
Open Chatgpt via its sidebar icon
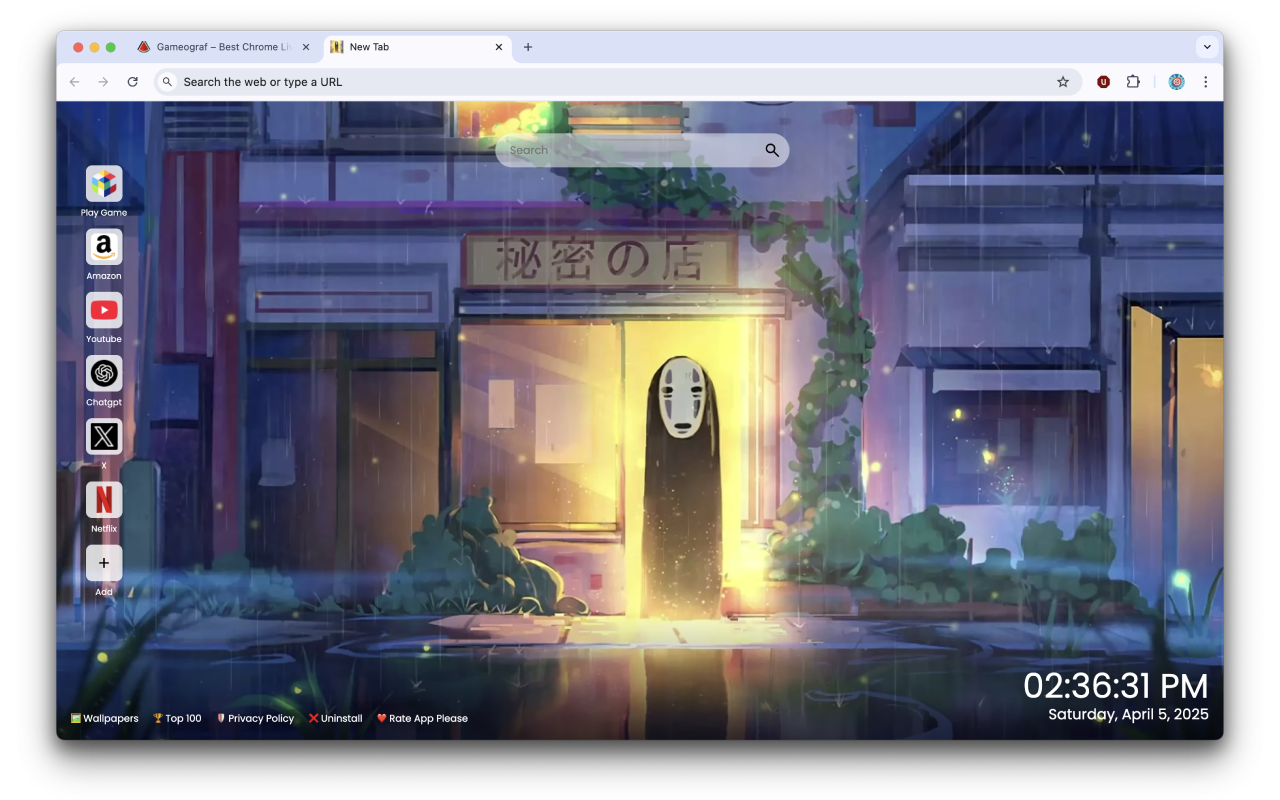point(104,374)
